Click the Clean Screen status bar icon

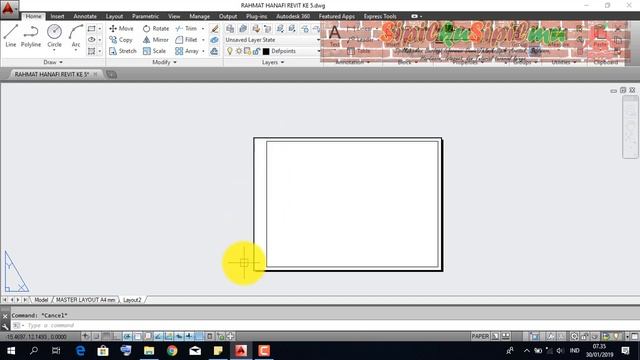tap(635, 336)
